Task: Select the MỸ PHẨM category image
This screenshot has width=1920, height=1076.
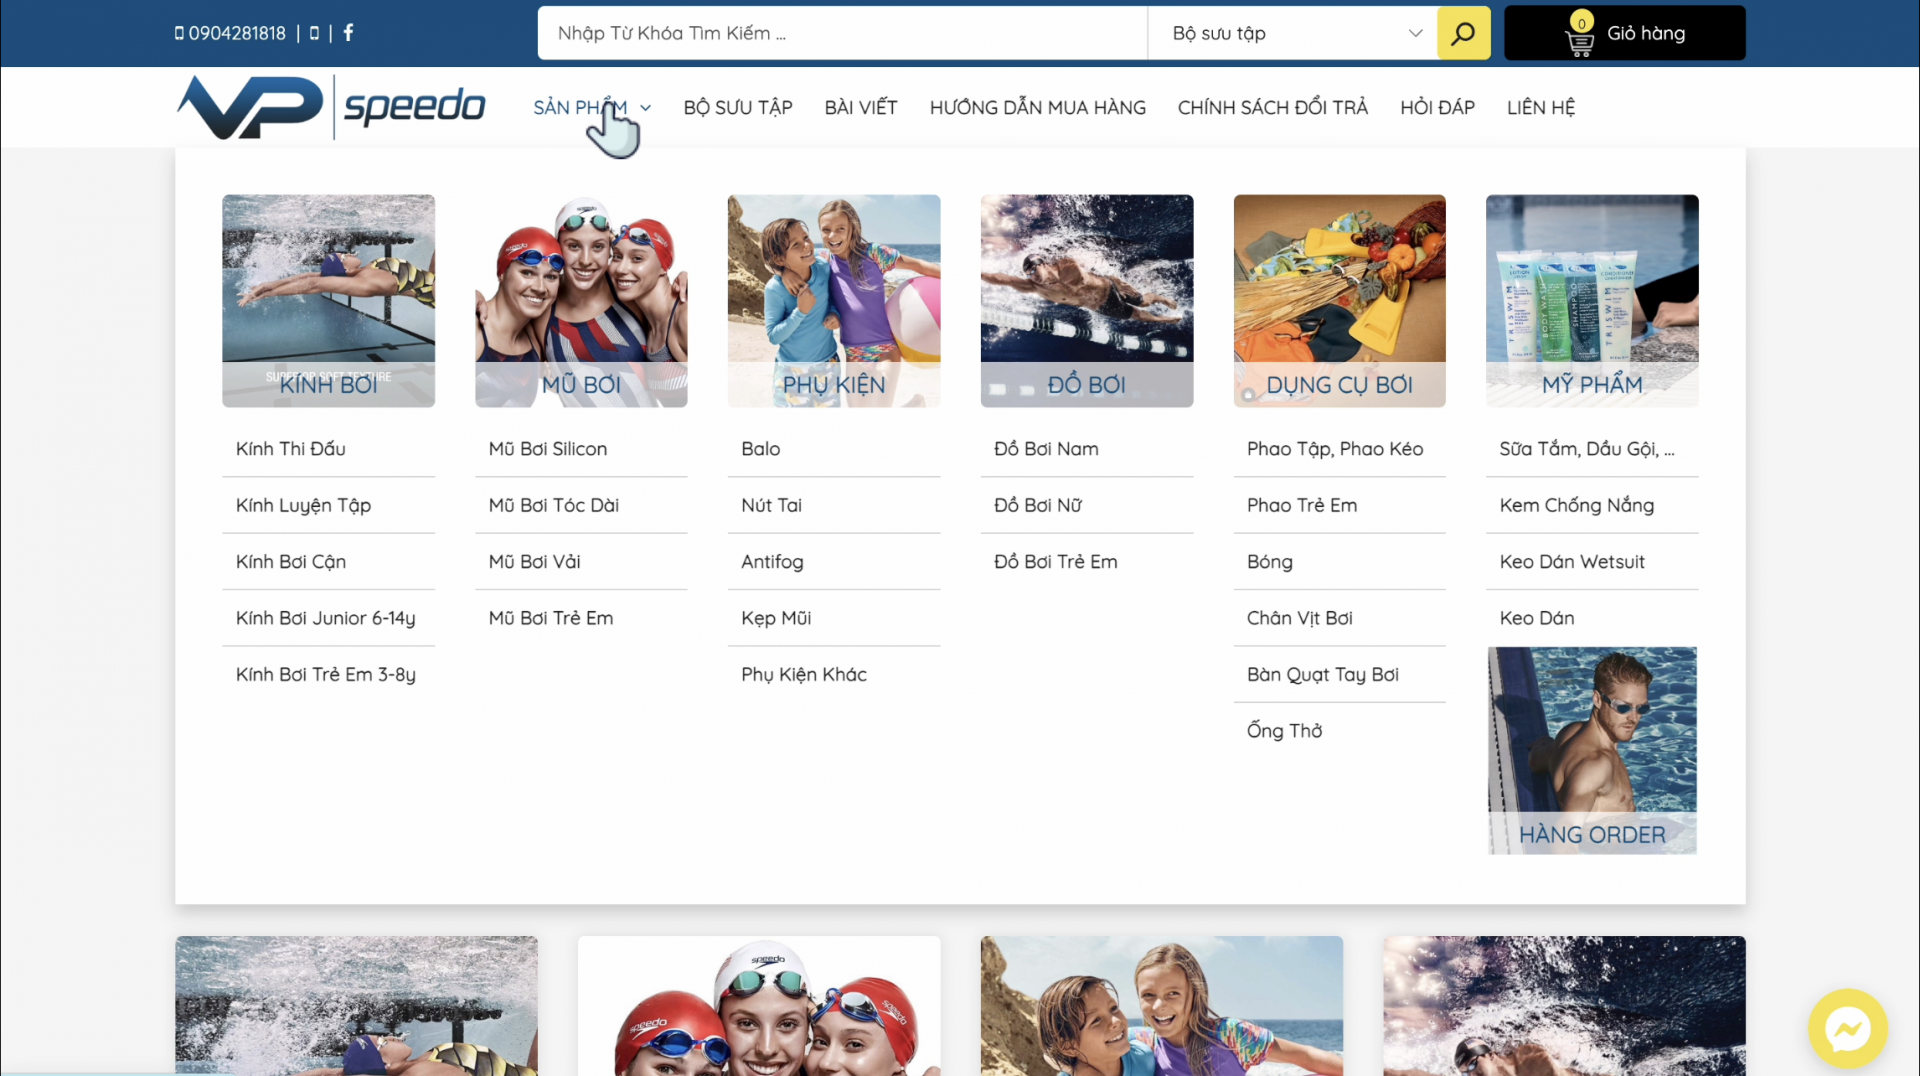Action: pyautogui.click(x=1592, y=300)
